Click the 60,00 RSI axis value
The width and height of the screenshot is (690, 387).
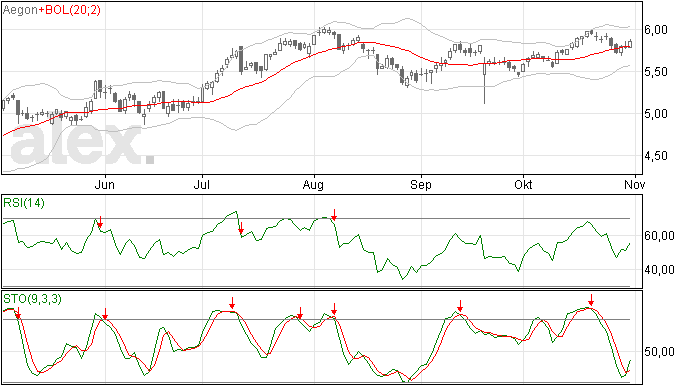(659, 236)
